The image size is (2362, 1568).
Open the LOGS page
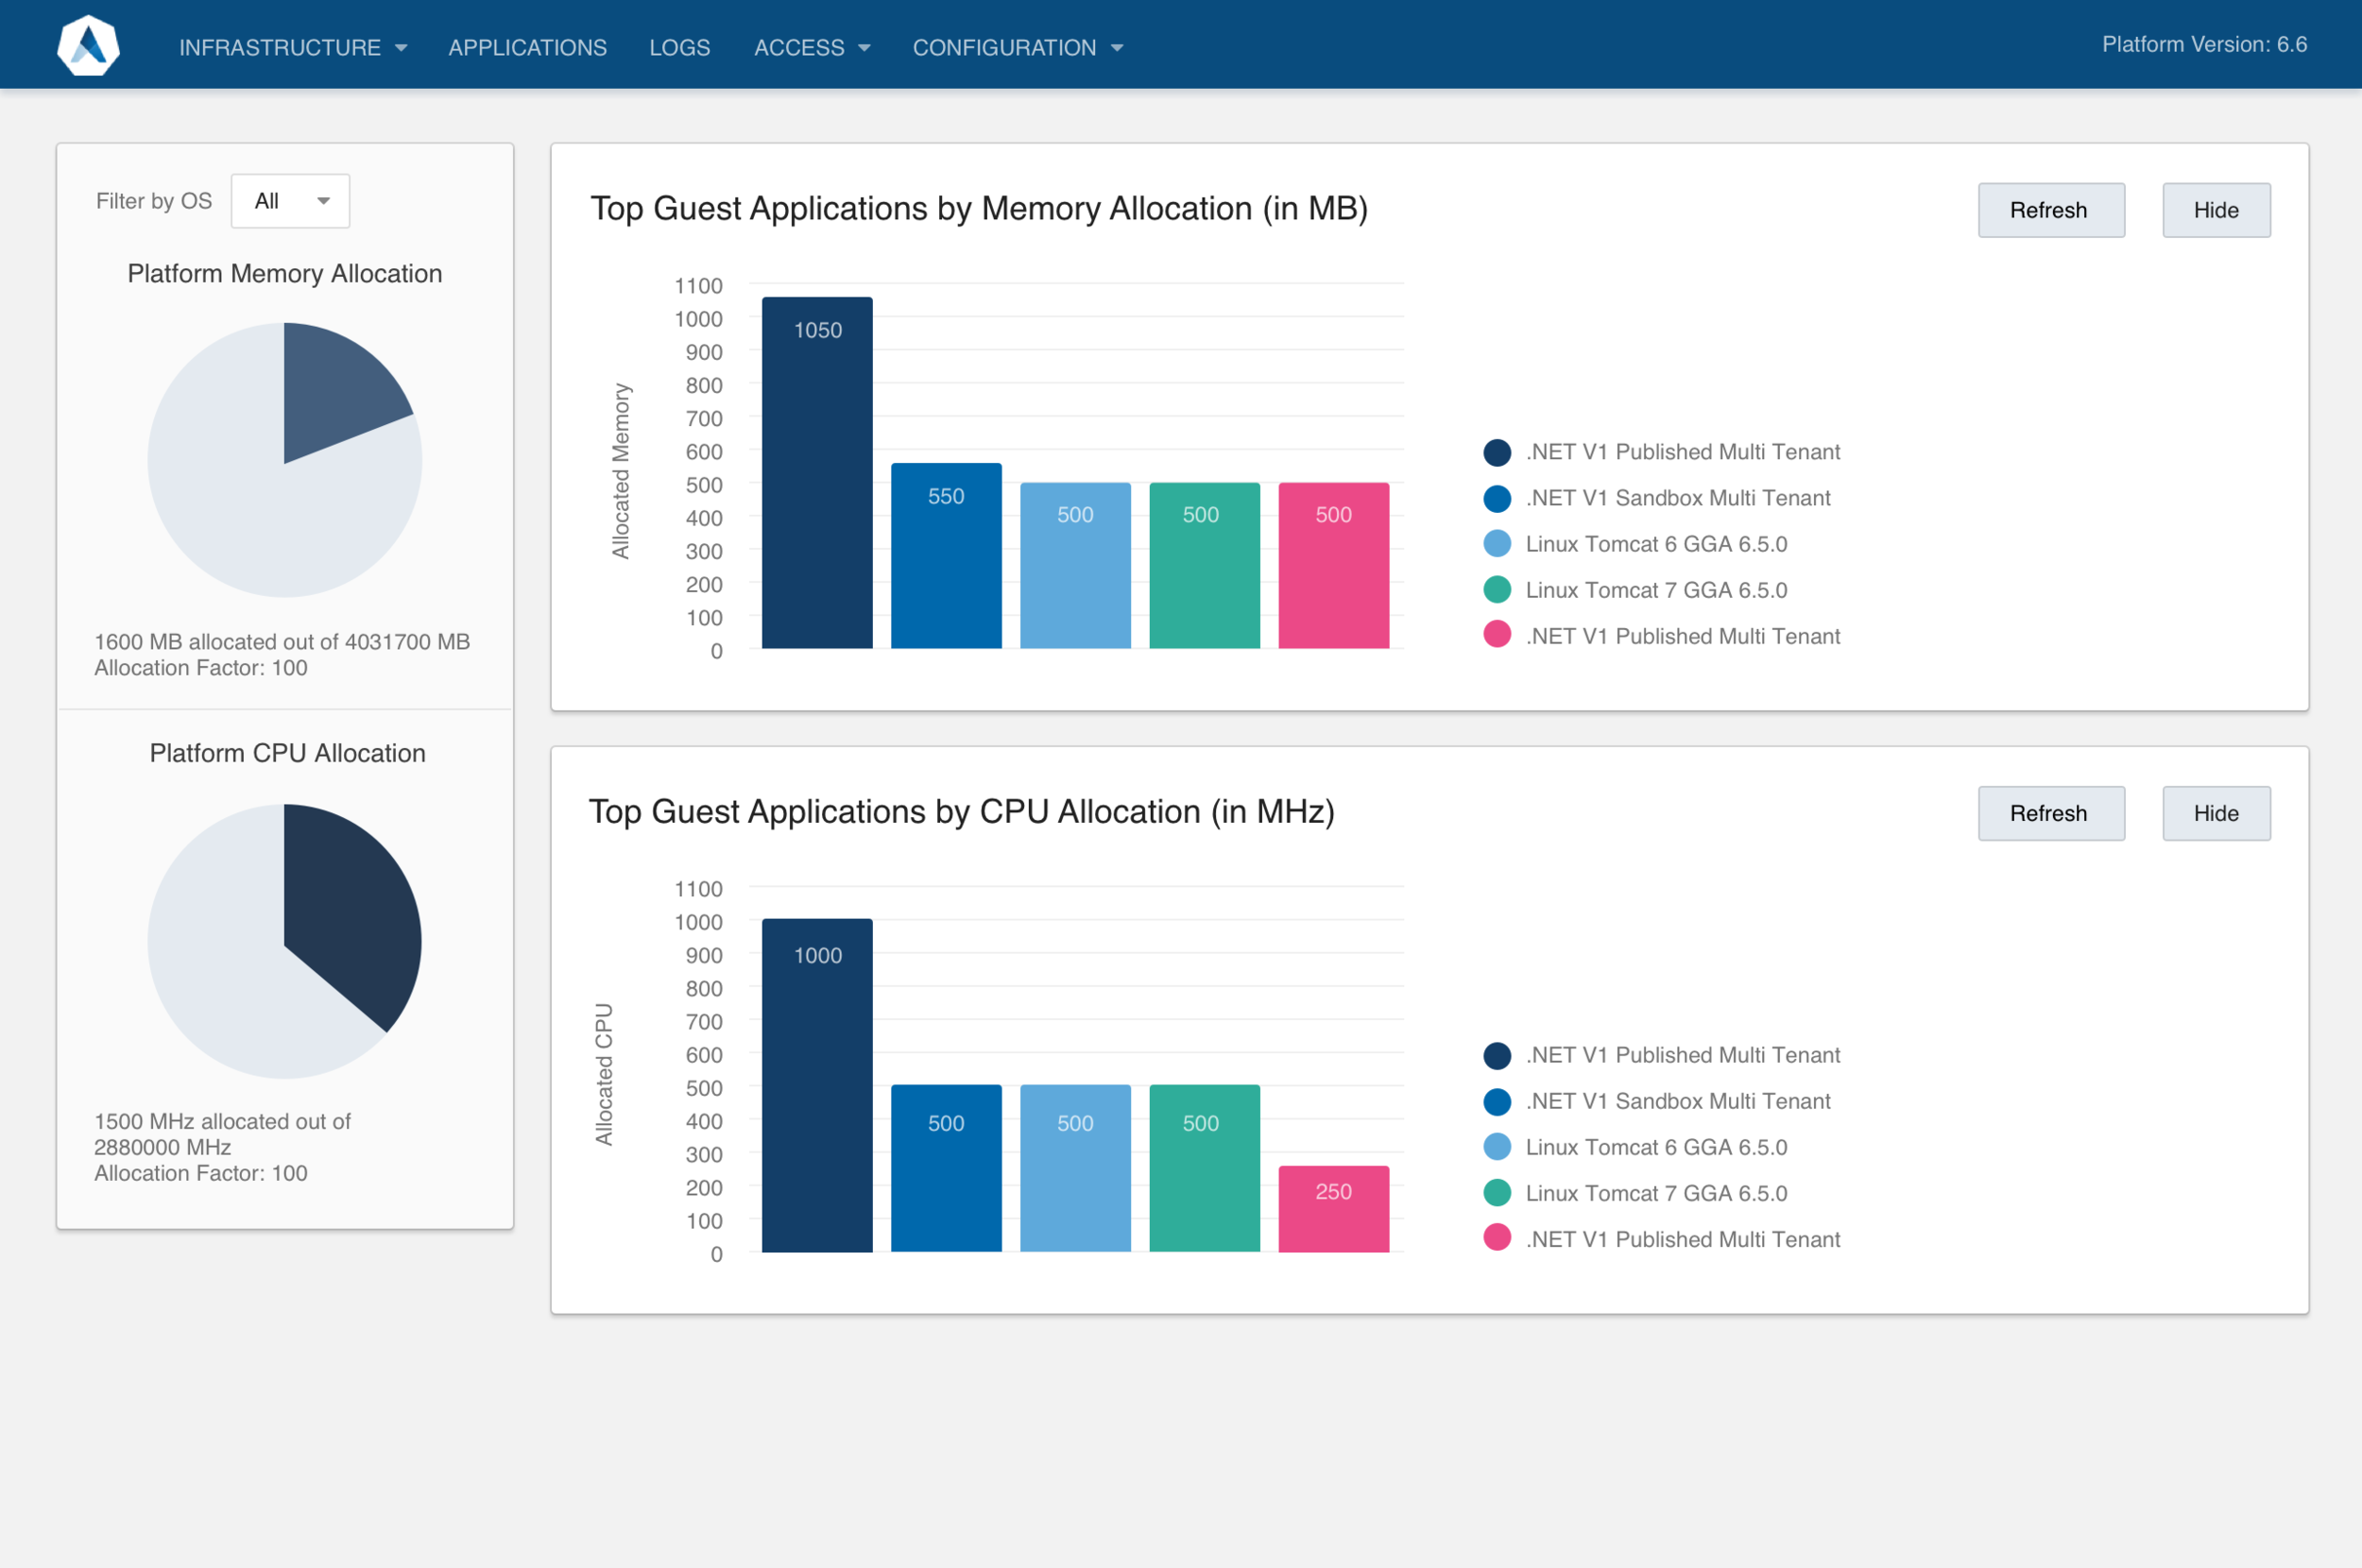pos(680,47)
